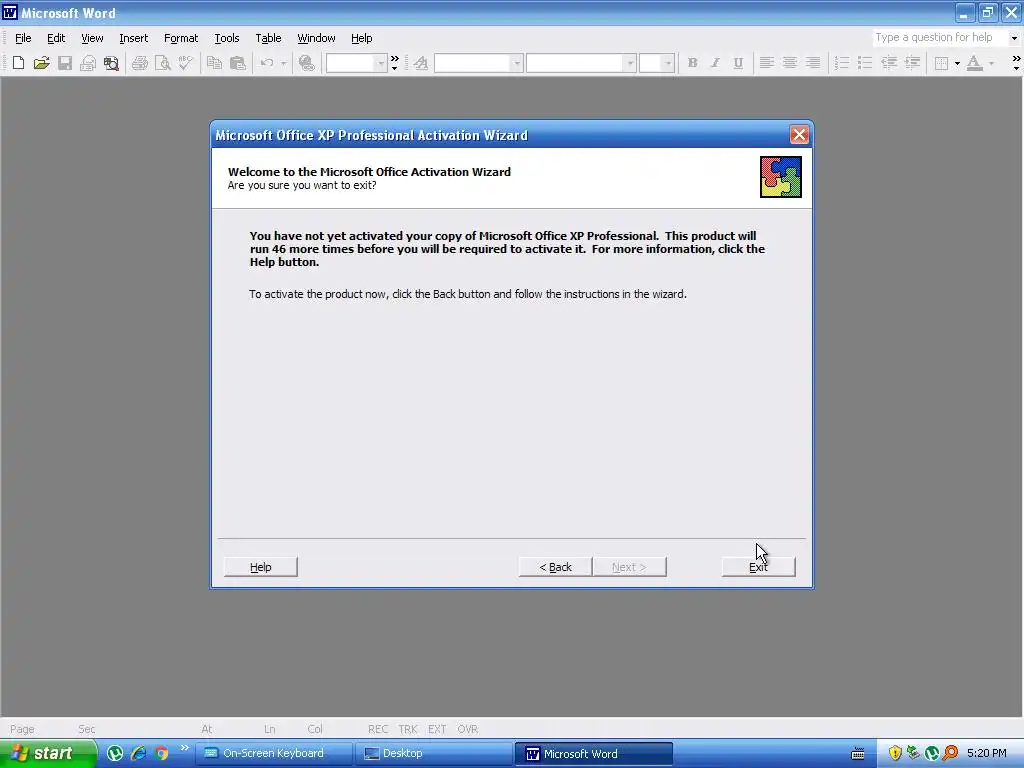Open the Font name combo box
This screenshot has width=1024, height=768.
tap(581, 63)
